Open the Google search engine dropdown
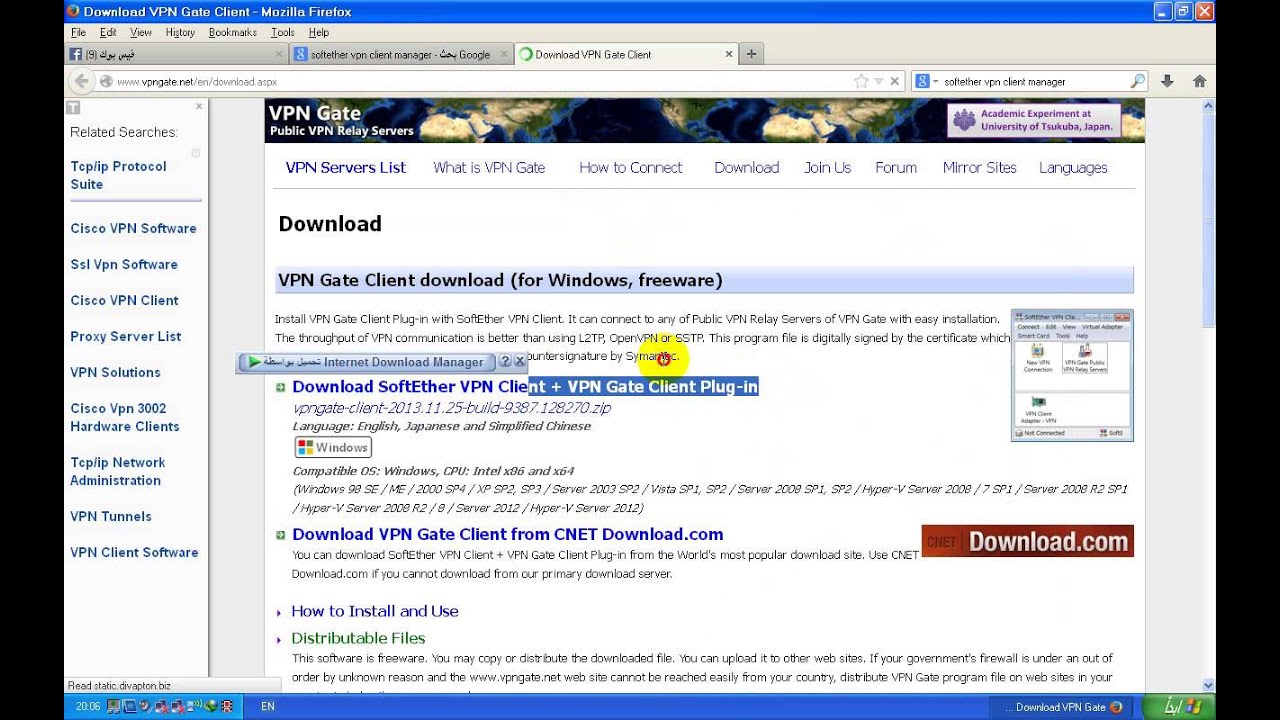Screen dimensions: 1280x720 pos(927,82)
